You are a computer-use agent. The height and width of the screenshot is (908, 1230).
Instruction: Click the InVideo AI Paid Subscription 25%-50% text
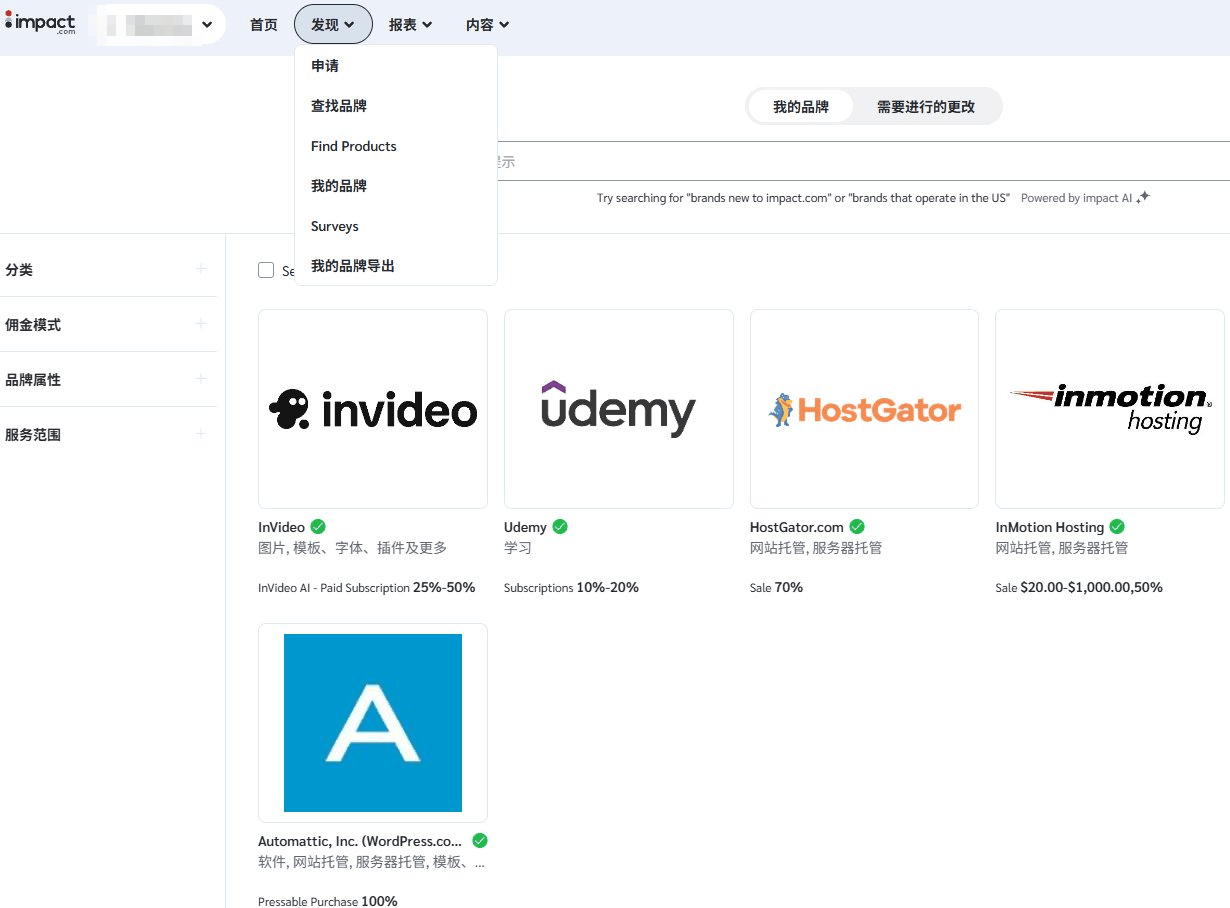tap(366, 588)
